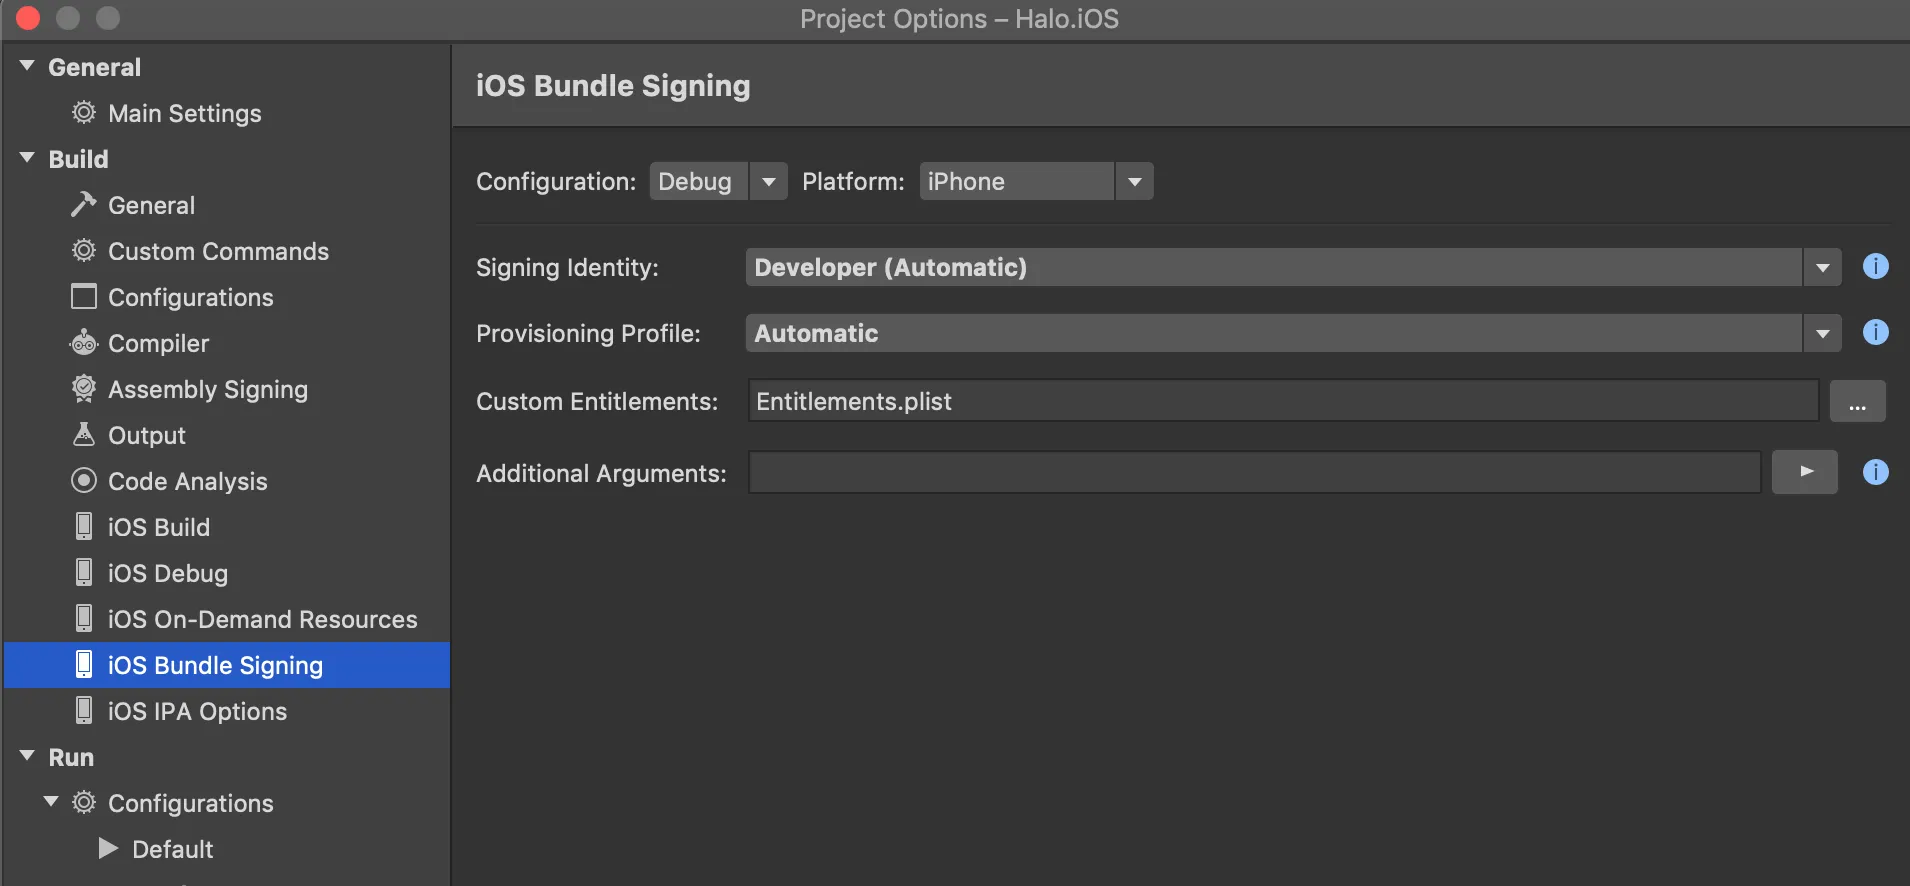The width and height of the screenshot is (1910, 886).
Task: Click the Output flask icon
Action: (84, 435)
